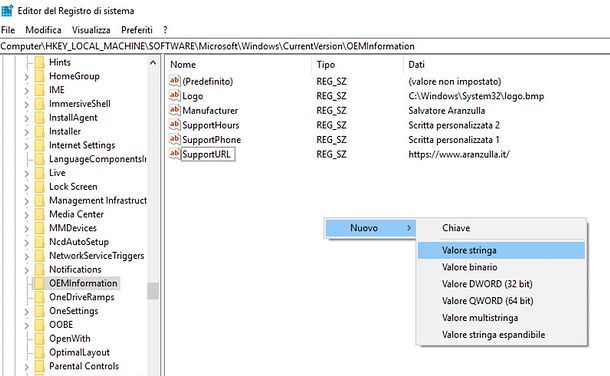Image resolution: width=610 pixels, height=376 pixels.
Task: Expand the HomeGroup tree node
Action: pos(26,77)
